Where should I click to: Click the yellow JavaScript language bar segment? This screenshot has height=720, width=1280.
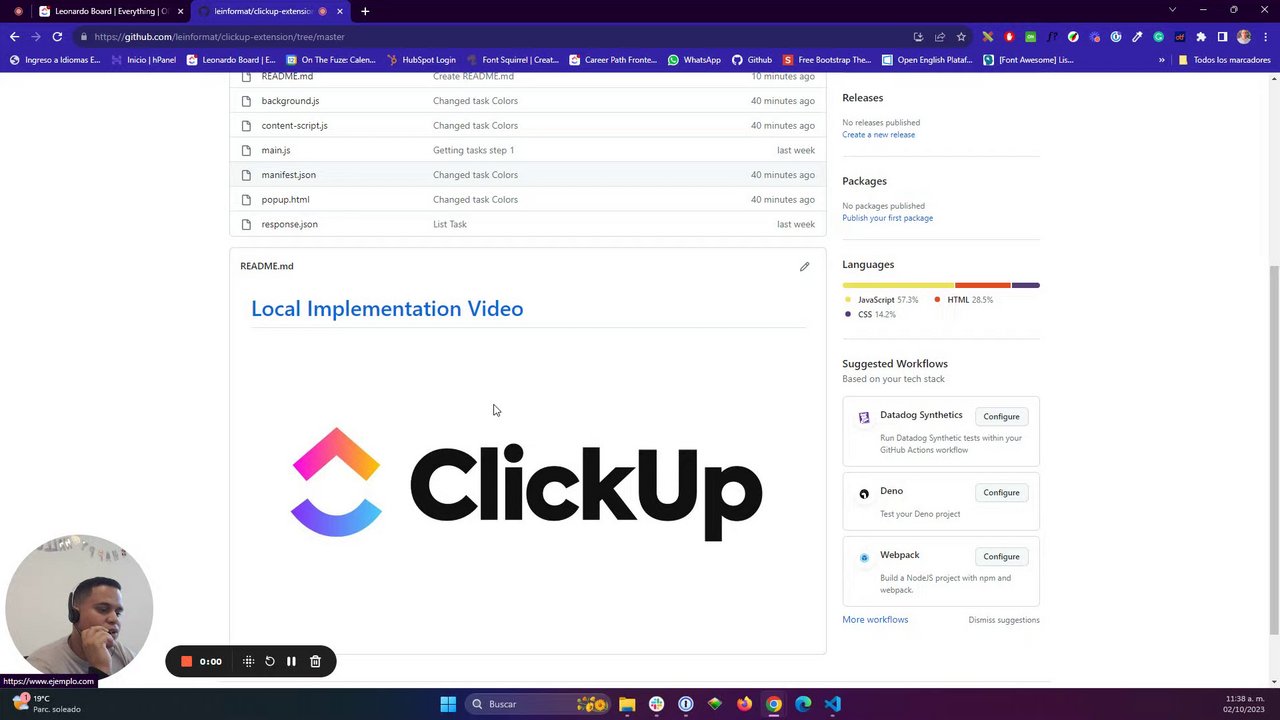(898, 285)
